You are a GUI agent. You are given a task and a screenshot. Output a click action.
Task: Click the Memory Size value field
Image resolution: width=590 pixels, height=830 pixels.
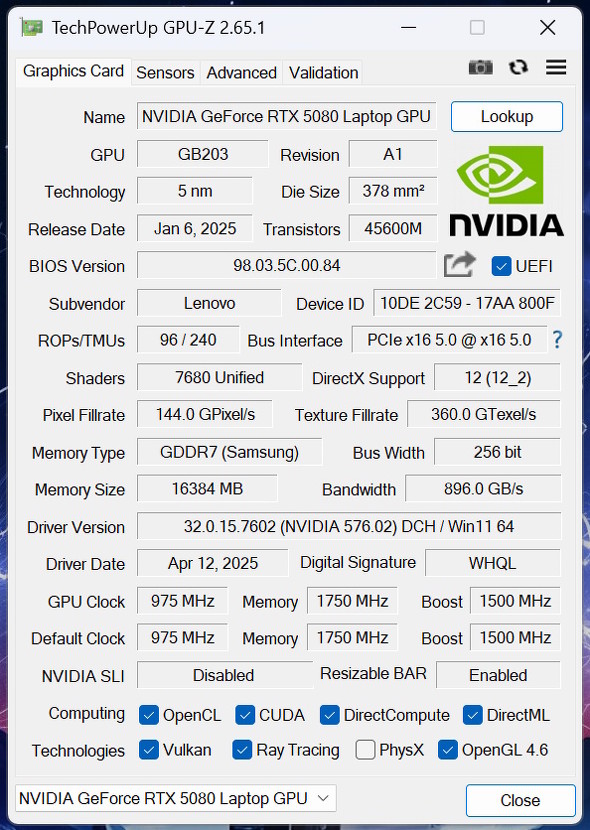(207, 489)
